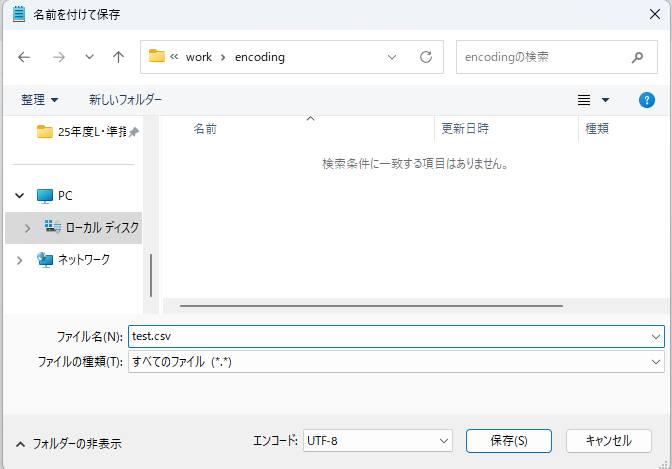Expand the address bar history dropdown

pos(392,57)
